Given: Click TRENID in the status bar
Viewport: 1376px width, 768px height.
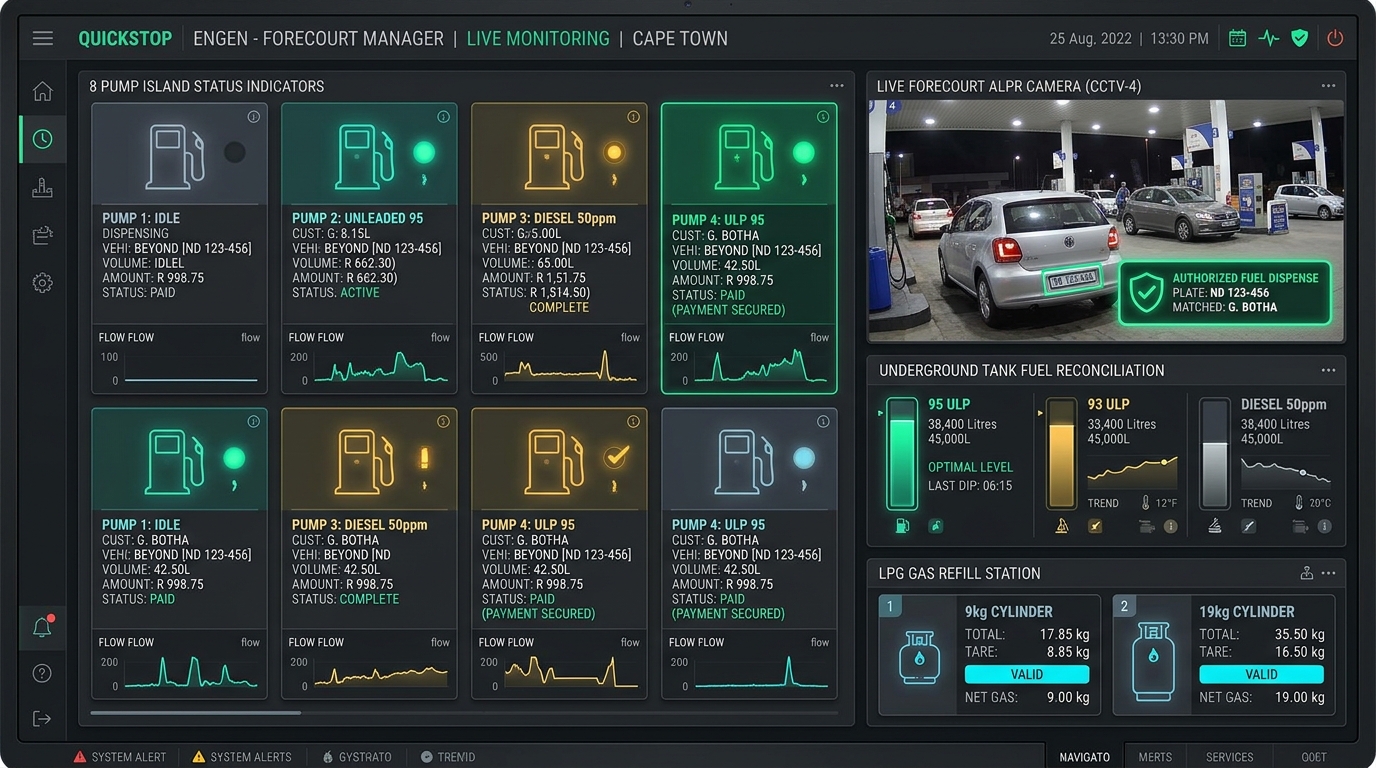Looking at the screenshot, I should (x=448, y=757).
